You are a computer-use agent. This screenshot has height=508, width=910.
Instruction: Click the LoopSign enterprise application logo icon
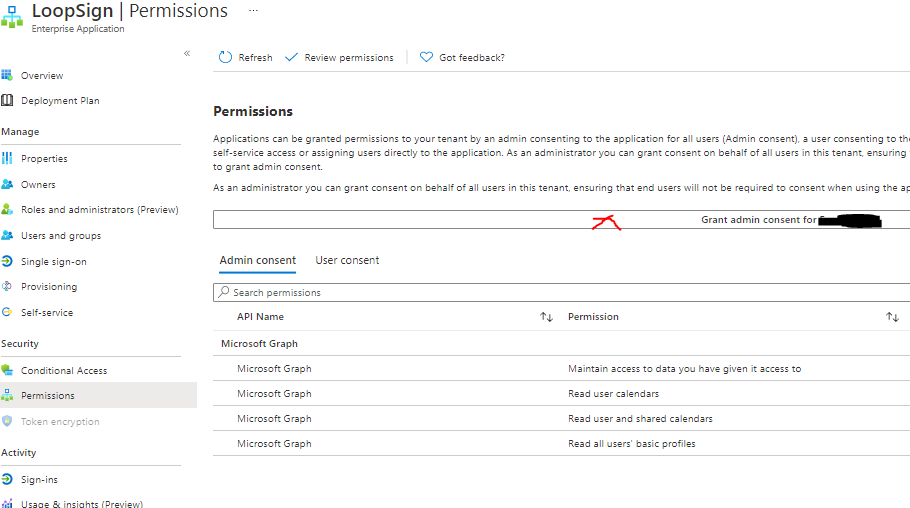12,16
